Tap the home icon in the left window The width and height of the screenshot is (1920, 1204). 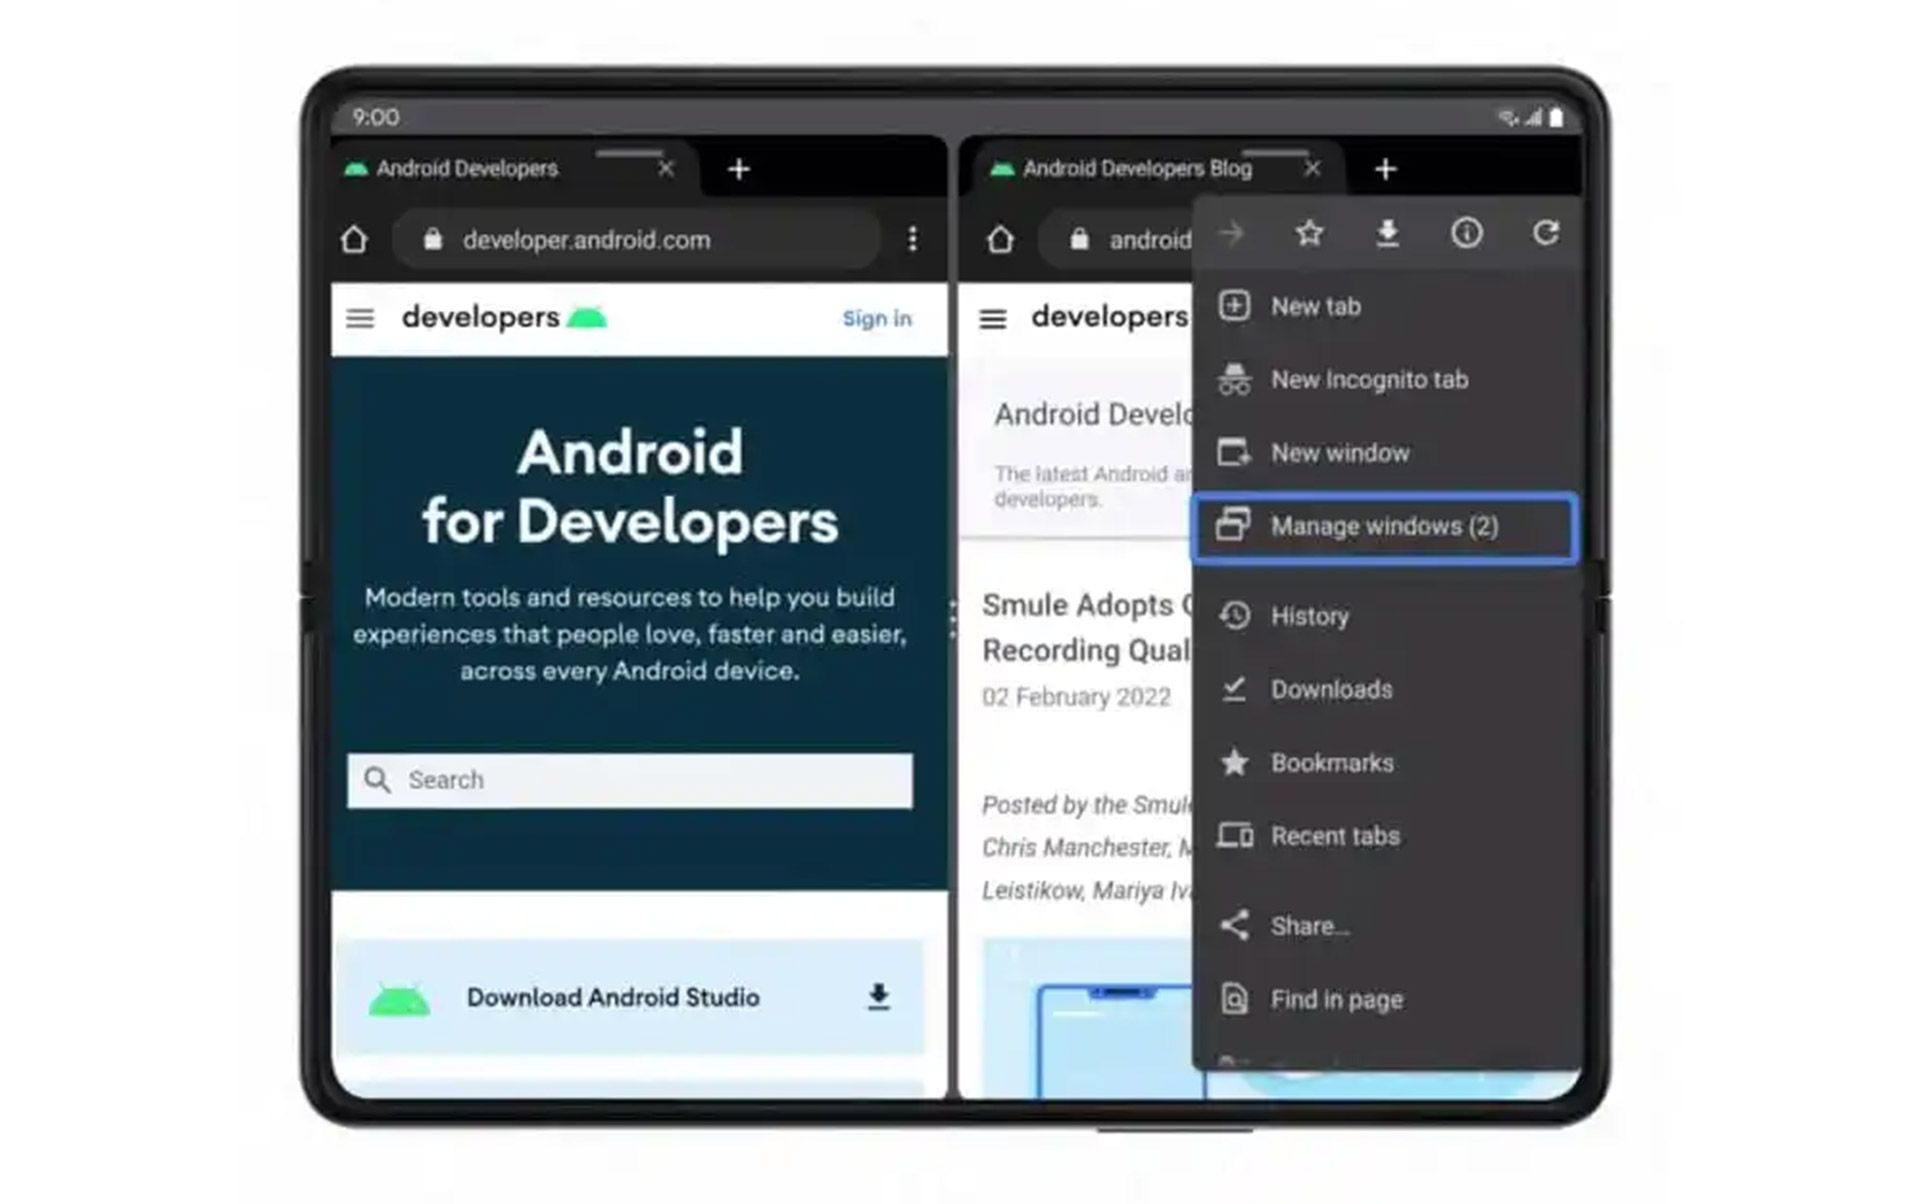pos(354,240)
